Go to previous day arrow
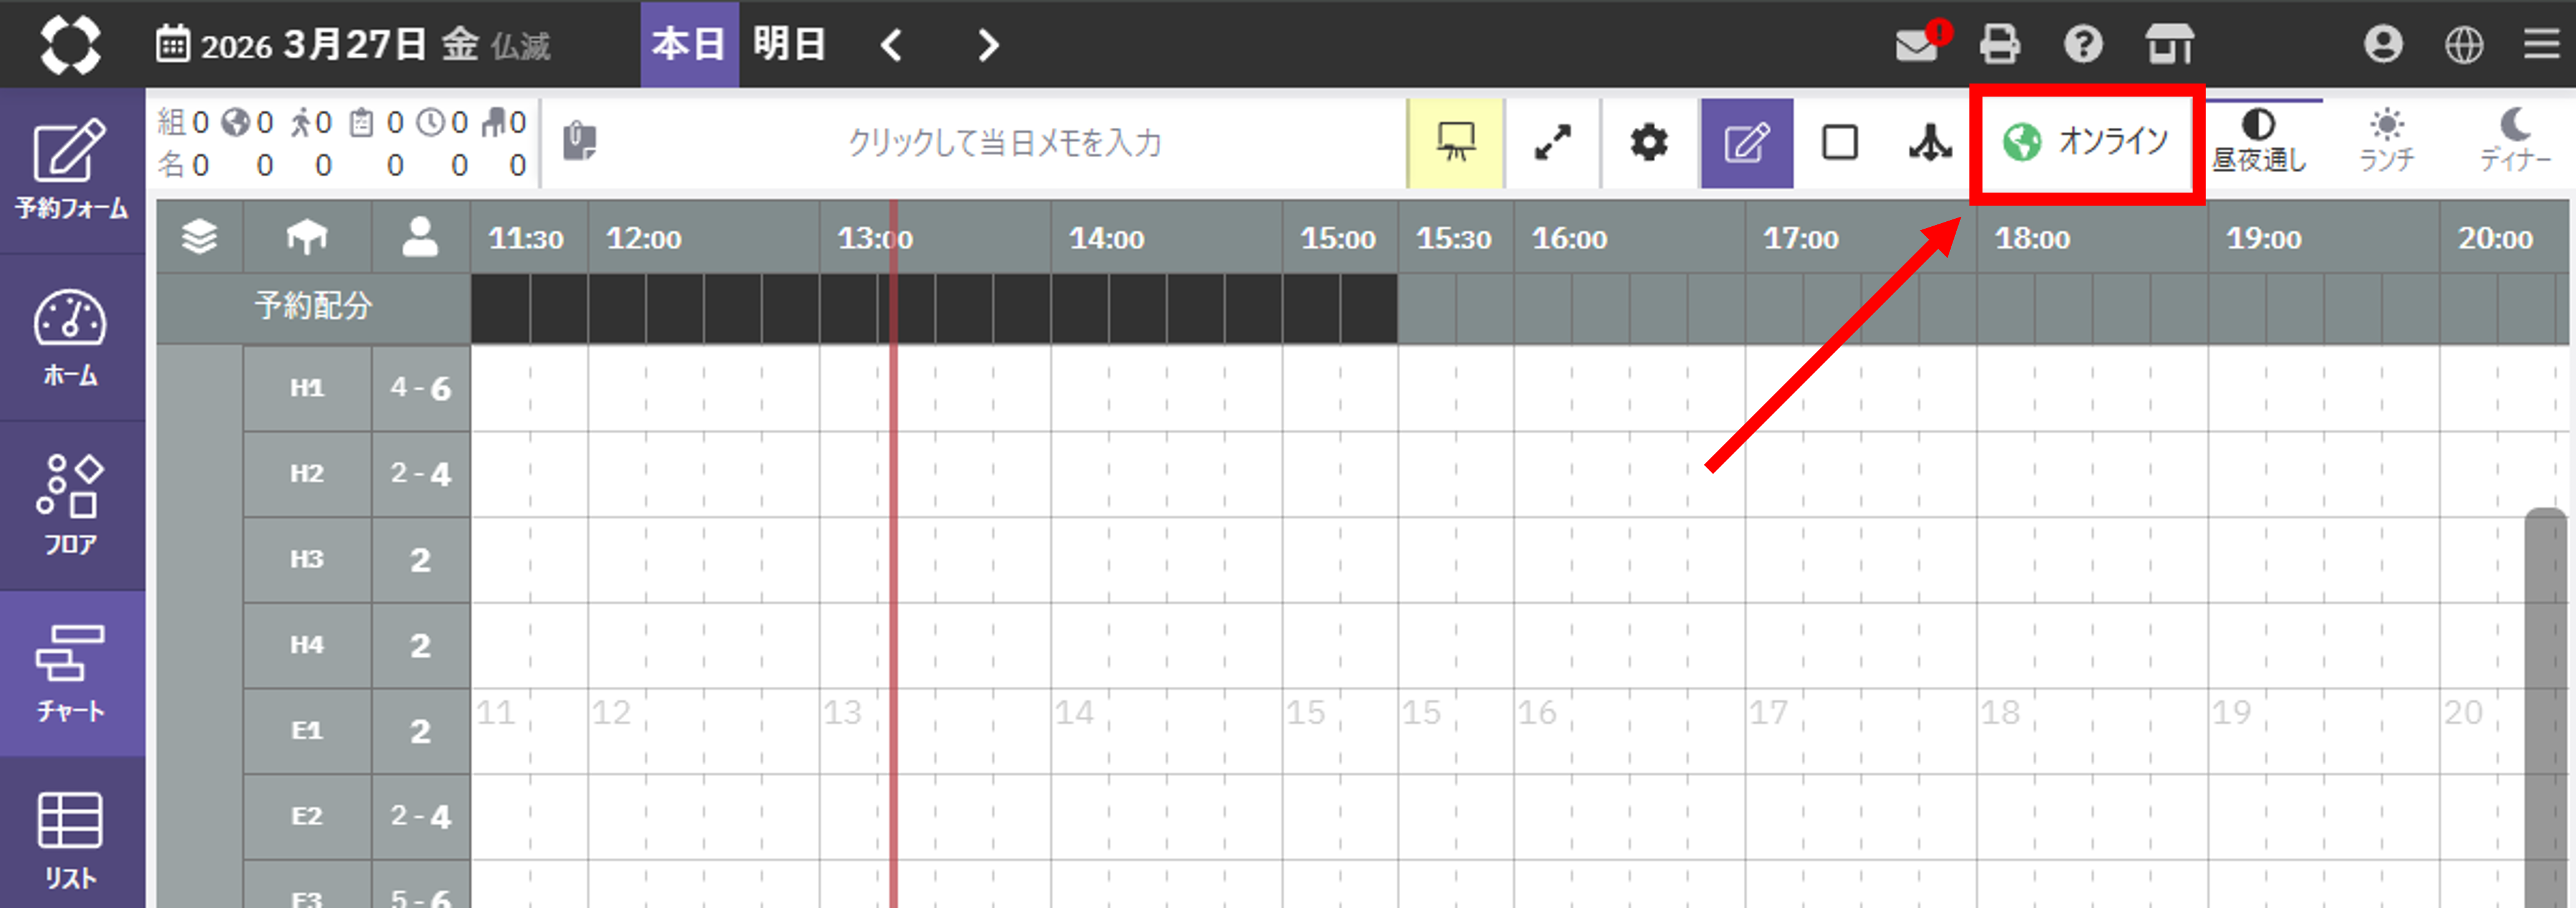This screenshot has height=908, width=2576. click(891, 45)
